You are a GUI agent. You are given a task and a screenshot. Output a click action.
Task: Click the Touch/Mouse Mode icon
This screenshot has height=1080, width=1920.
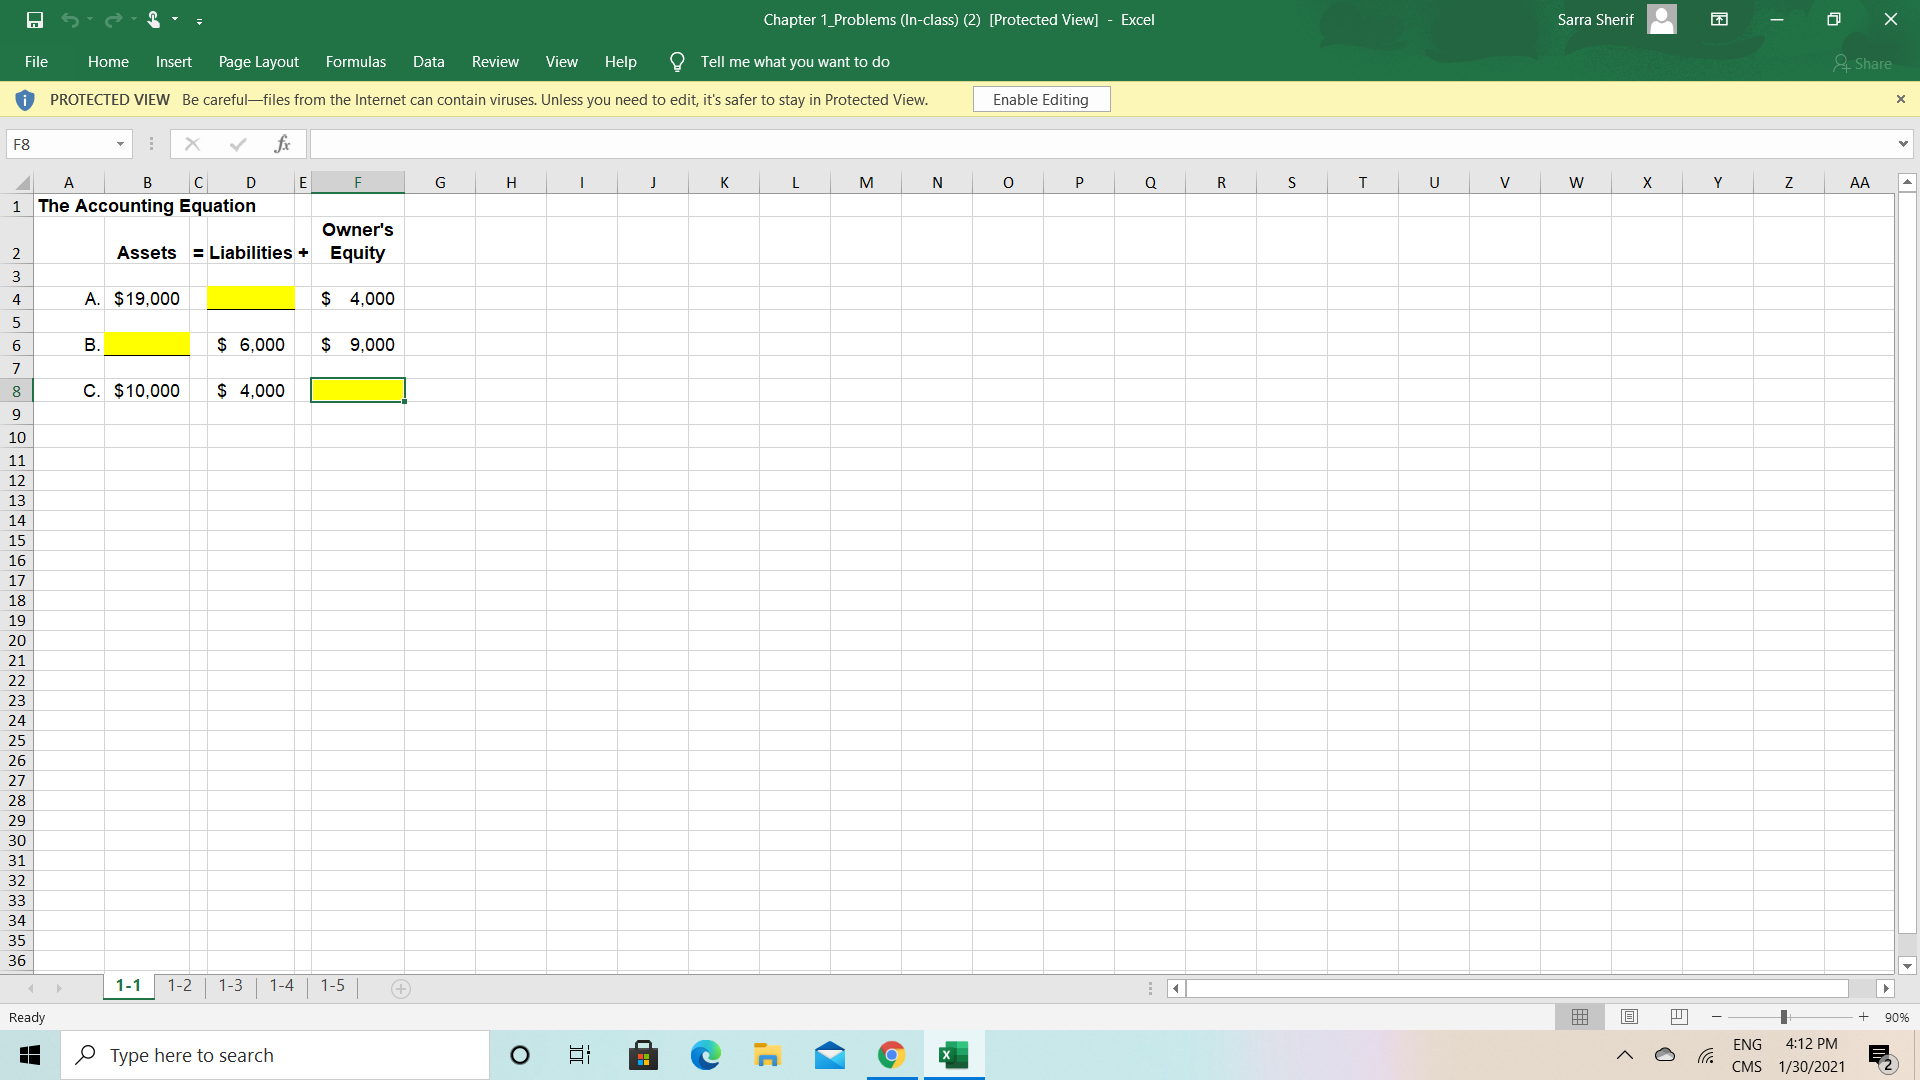click(154, 19)
